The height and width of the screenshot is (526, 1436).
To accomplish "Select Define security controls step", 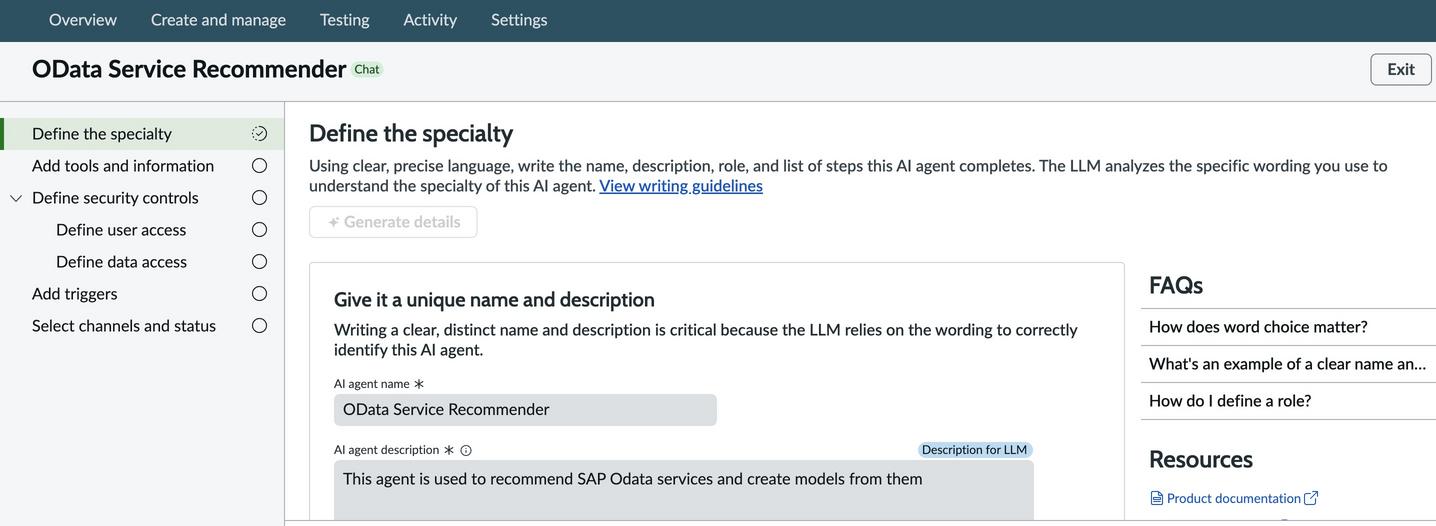I will pyautogui.click(x=142, y=198).
